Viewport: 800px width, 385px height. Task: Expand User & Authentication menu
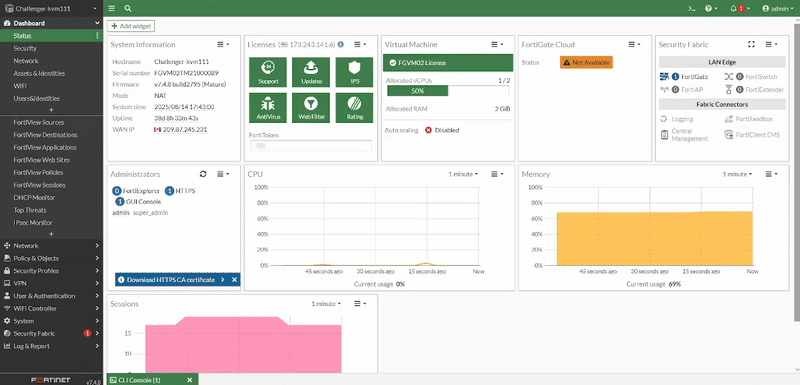pyautogui.click(x=52, y=296)
